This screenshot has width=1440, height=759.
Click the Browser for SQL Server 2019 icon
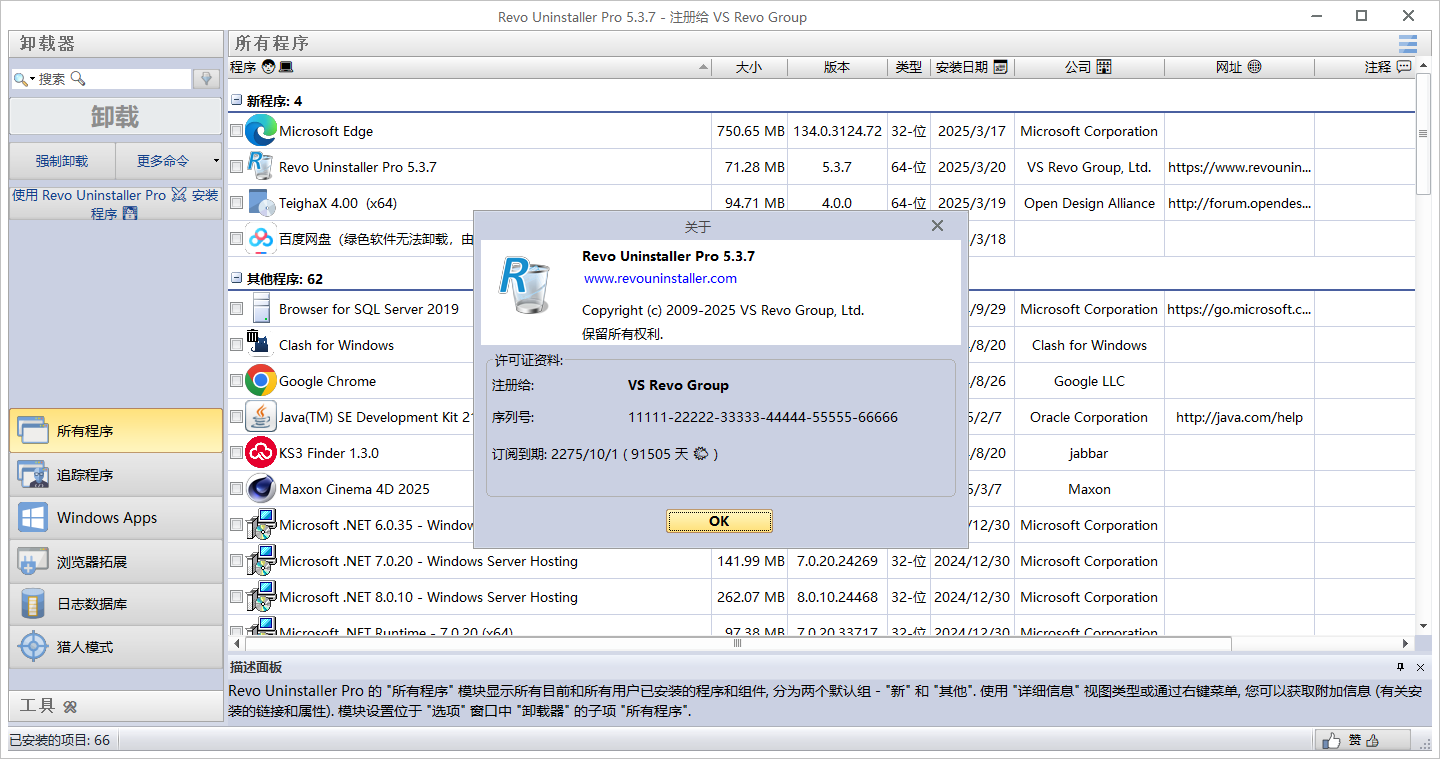click(261, 309)
